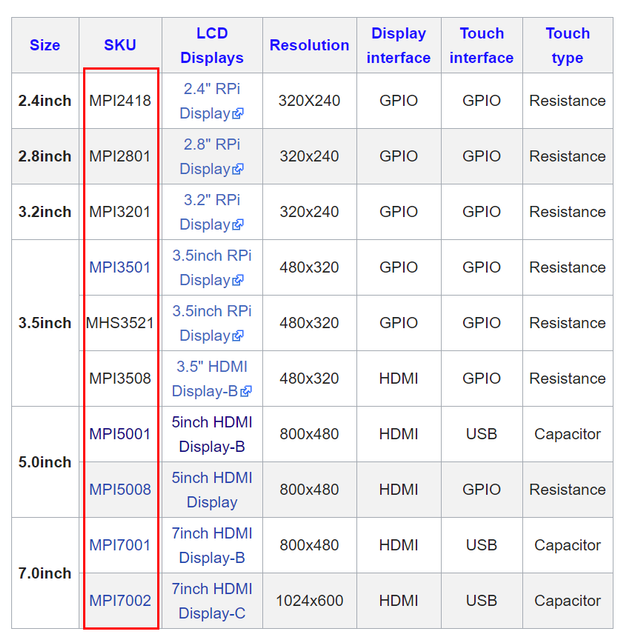Select the 5.0inch size cell
The height and width of the screenshot is (640, 624).
tap(45, 462)
